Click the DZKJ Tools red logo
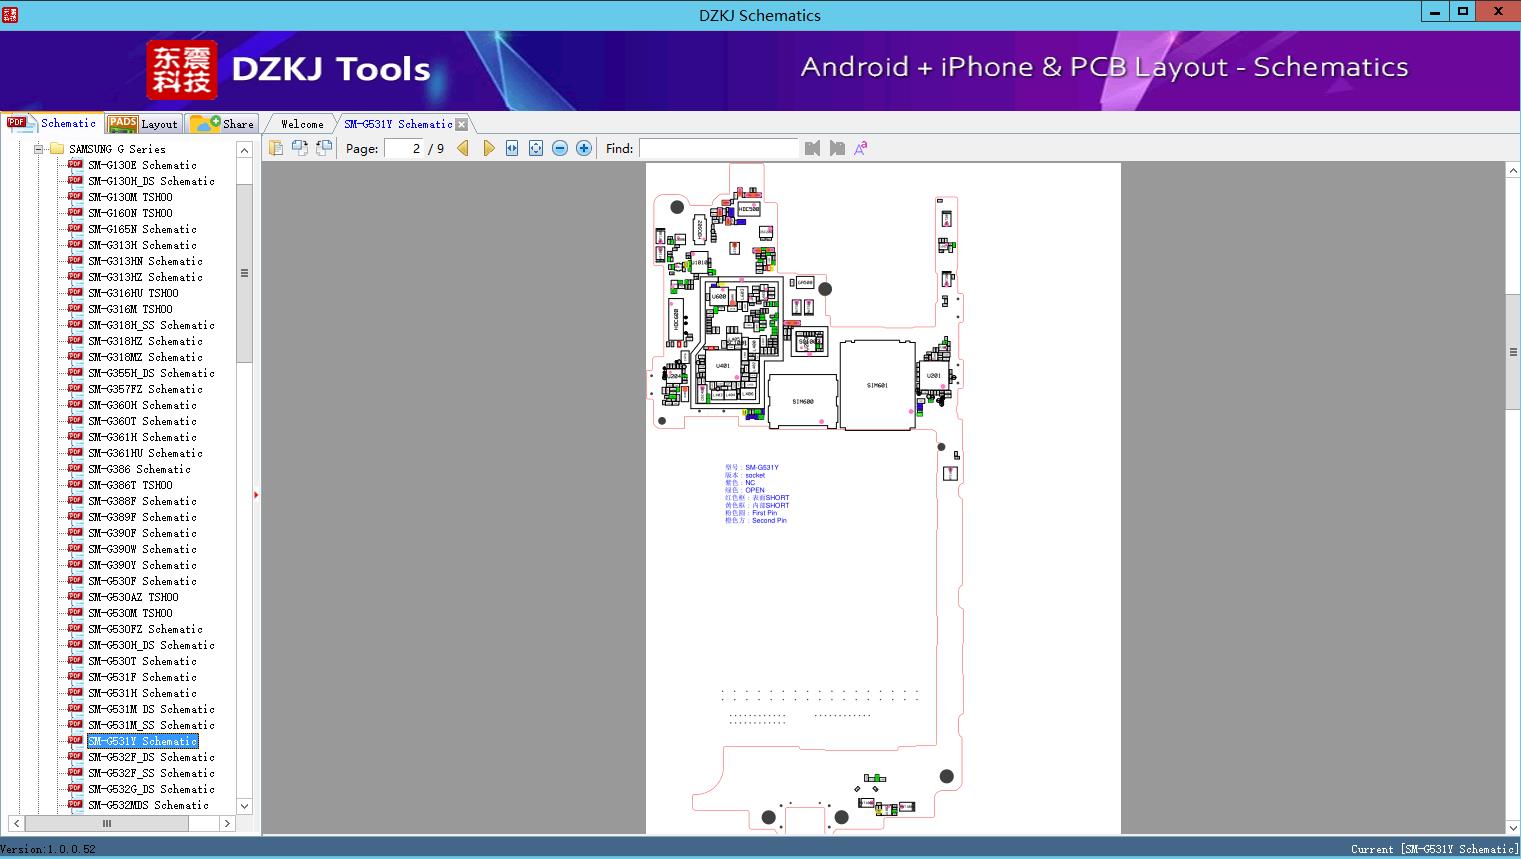 181,70
